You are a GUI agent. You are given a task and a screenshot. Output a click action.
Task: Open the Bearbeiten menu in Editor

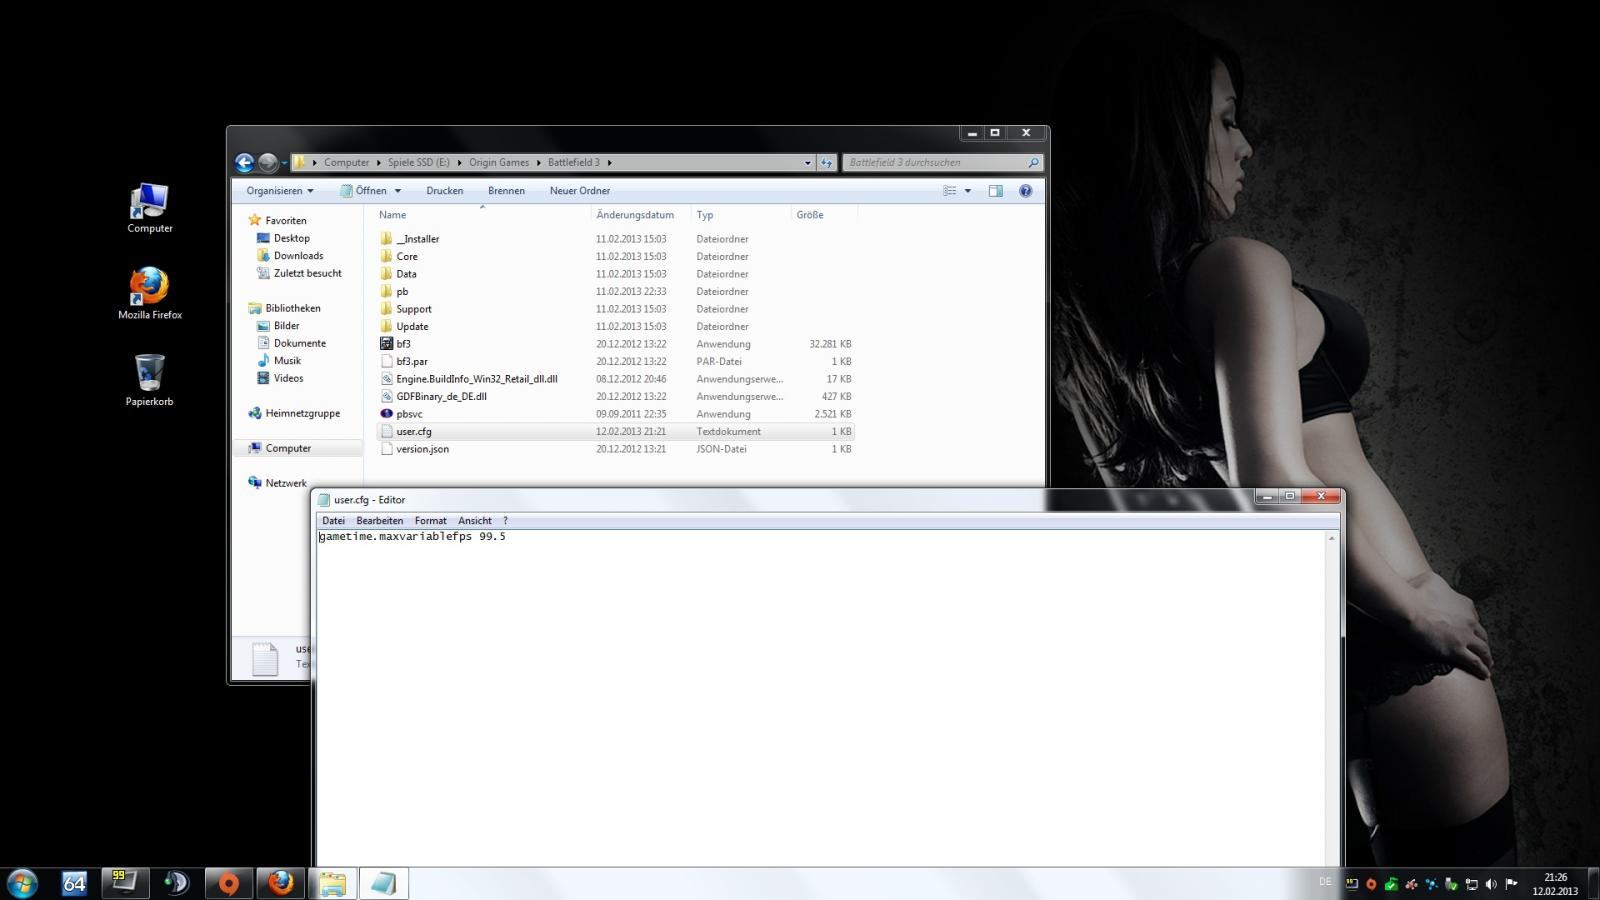click(x=380, y=521)
